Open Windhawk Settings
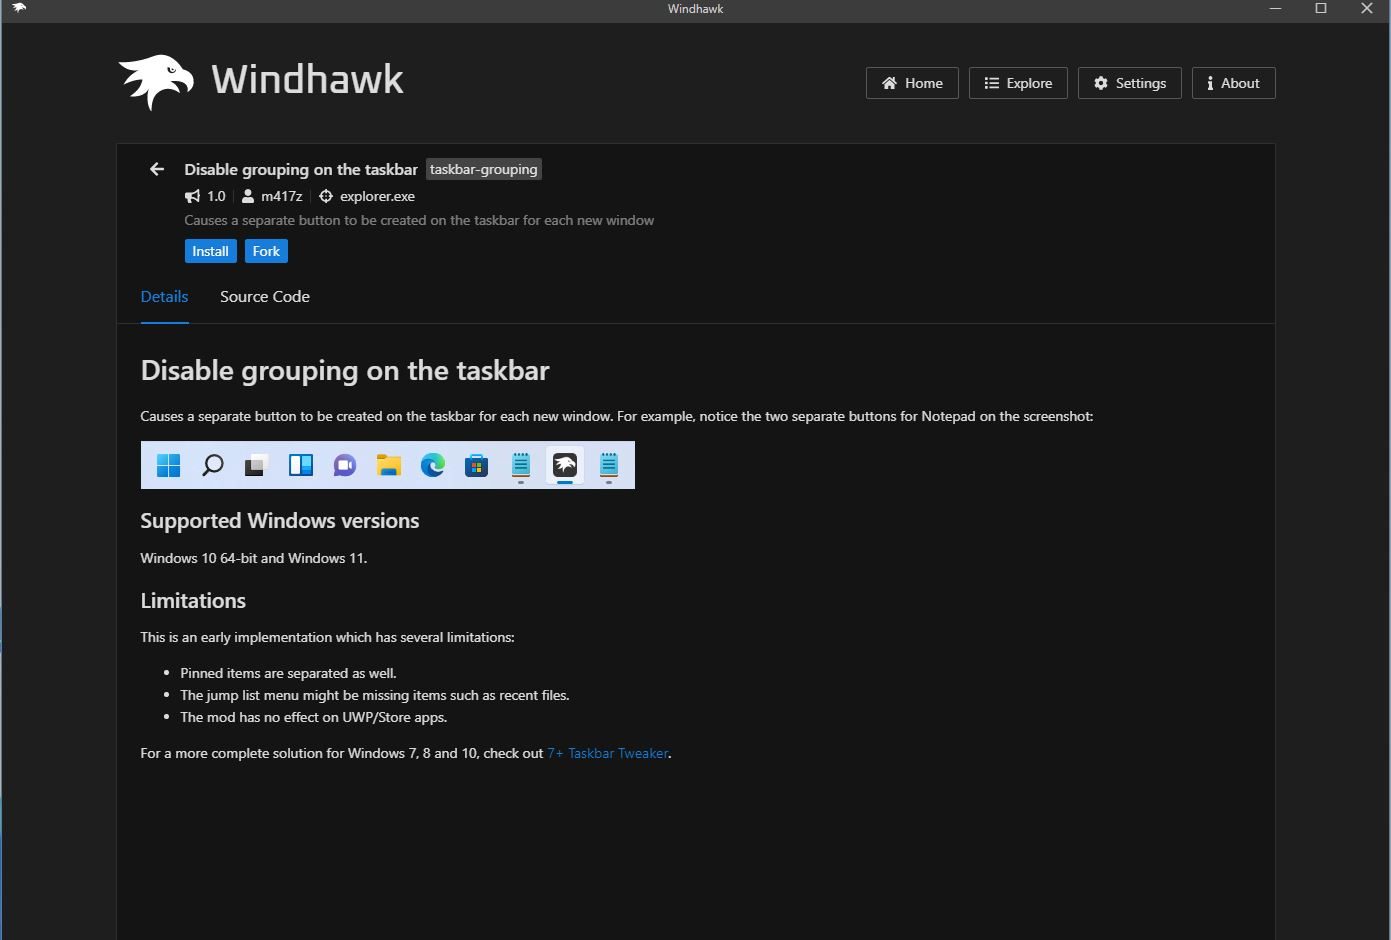This screenshot has width=1391, height=940. pyautogui.click(x=1129, y=83)
